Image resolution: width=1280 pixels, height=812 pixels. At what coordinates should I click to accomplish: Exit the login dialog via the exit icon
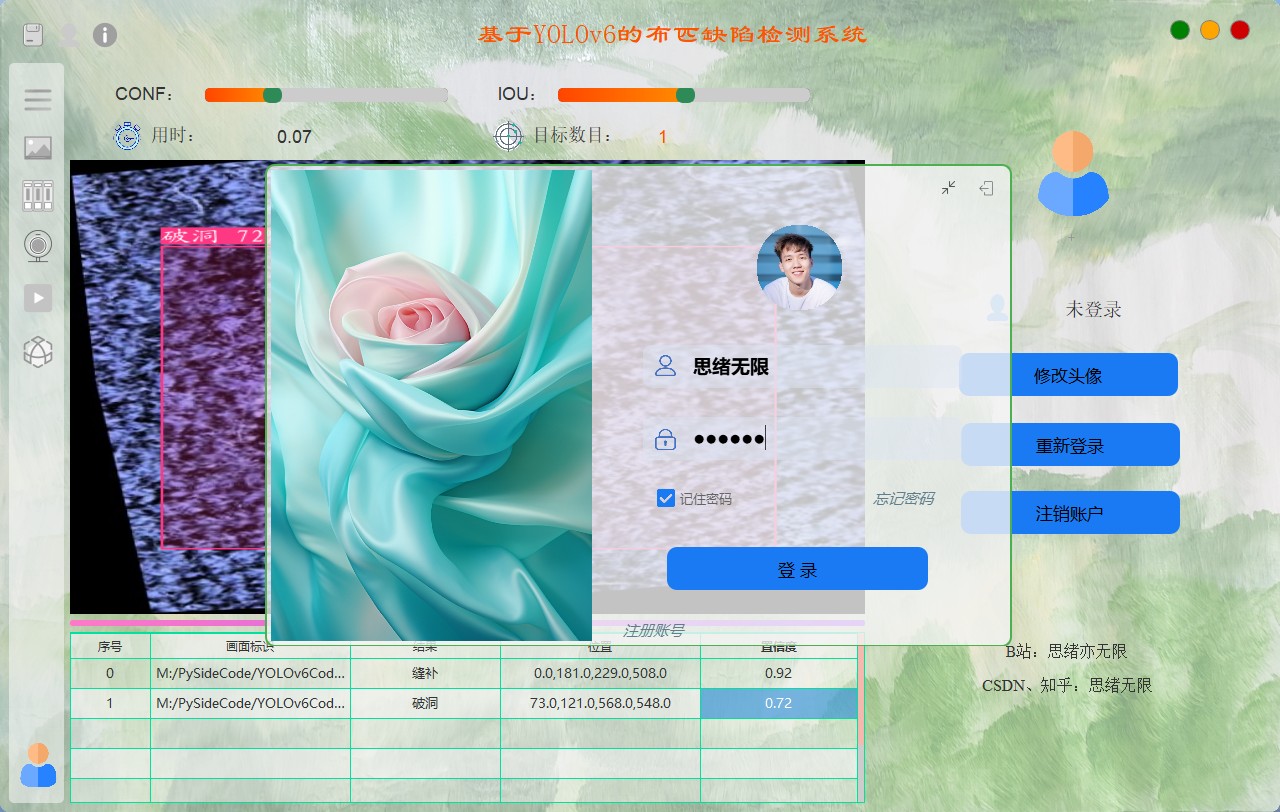point(986,187)
